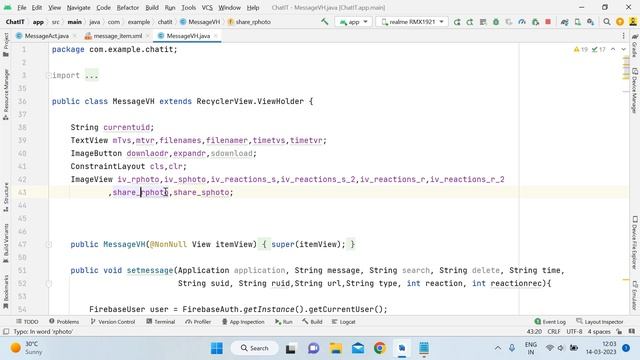
Task: Open the Refactor menu
Action: [128, 7]
